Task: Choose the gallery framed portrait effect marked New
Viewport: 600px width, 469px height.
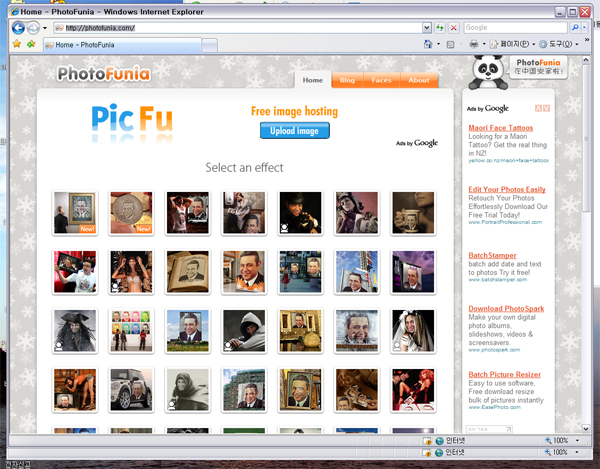Action: click(75, 213)
